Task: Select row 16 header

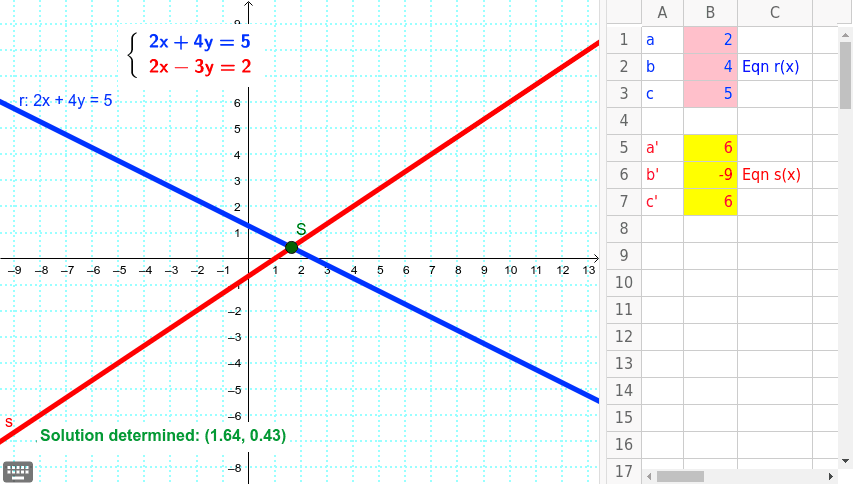Action: tap(624, 445)
